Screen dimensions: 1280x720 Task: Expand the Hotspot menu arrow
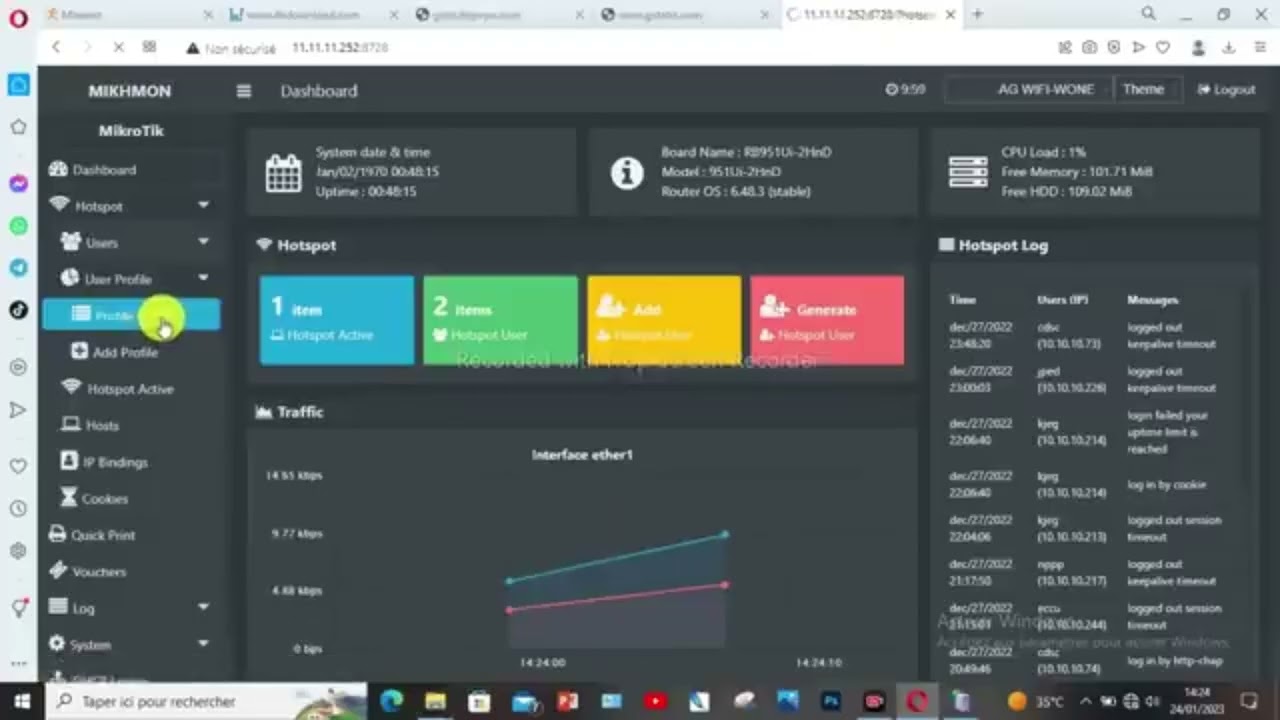pos(203,206)
